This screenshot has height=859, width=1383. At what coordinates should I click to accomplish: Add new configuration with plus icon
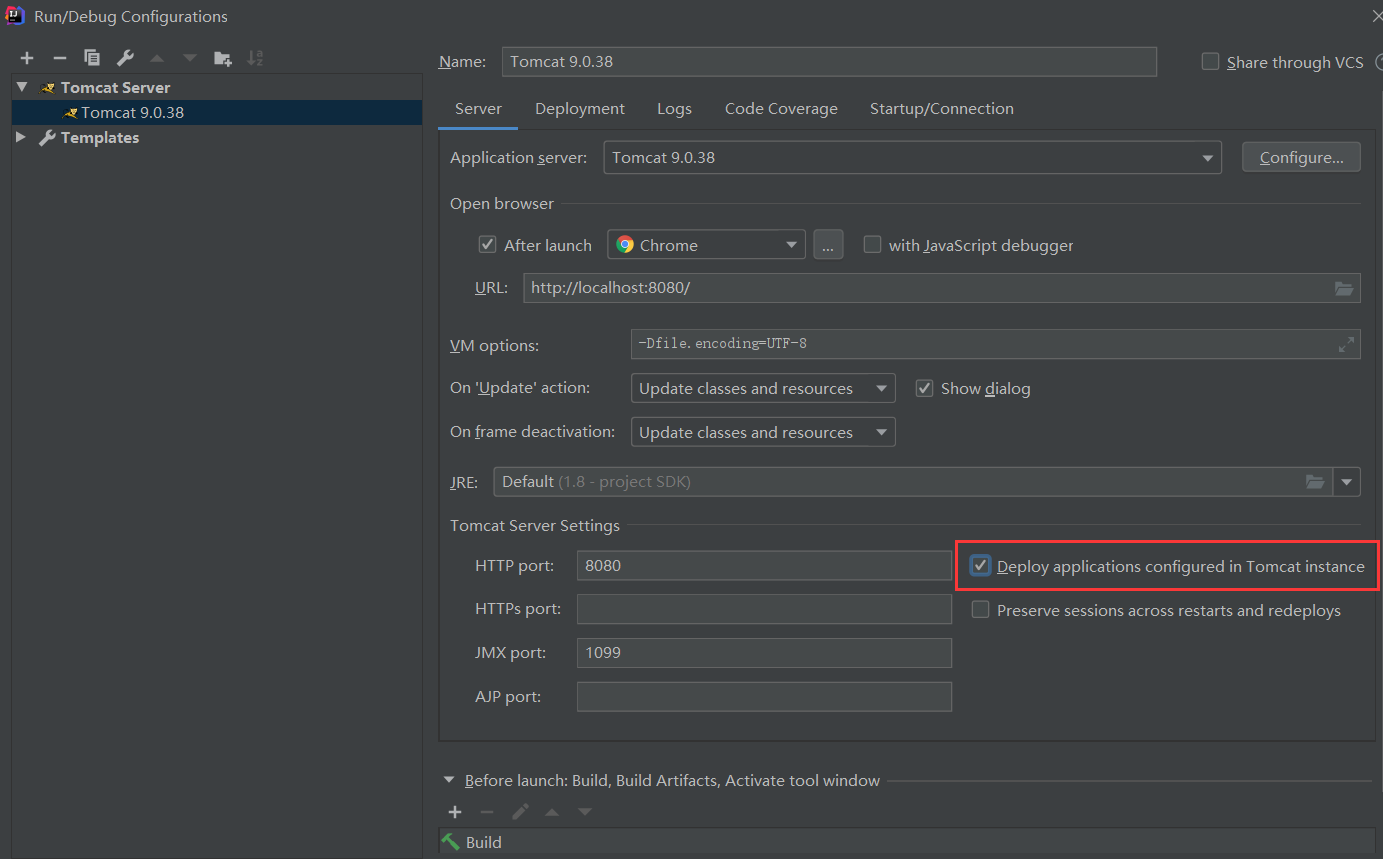[27, 58]
